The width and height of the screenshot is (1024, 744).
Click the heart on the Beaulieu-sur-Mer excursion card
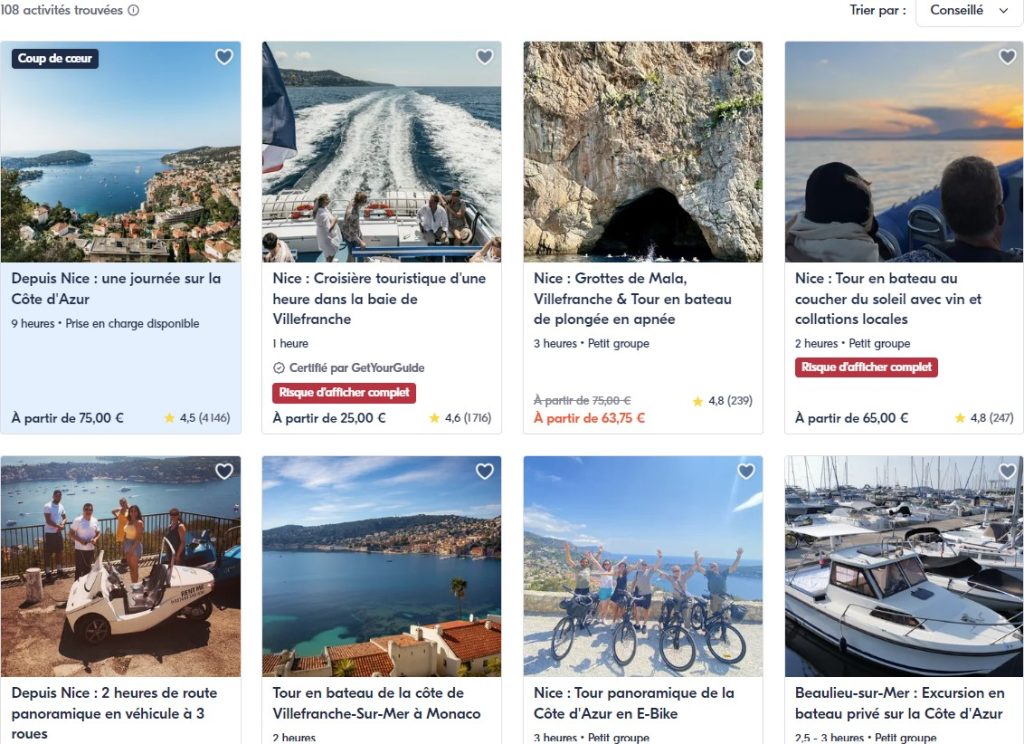(1004, 470)
